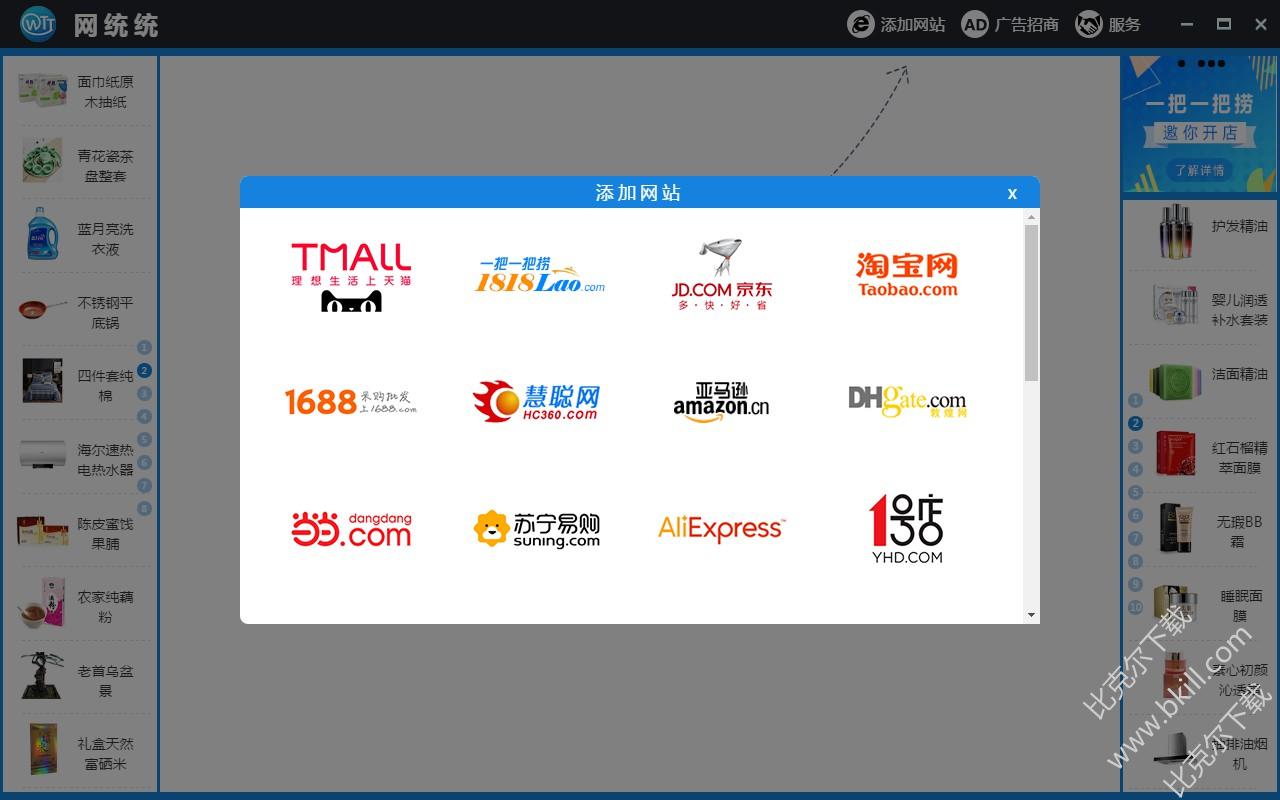Select the 慧聪网 HC360.com logo
Viewport: 1280px width, 800px height.
[537, 401]
